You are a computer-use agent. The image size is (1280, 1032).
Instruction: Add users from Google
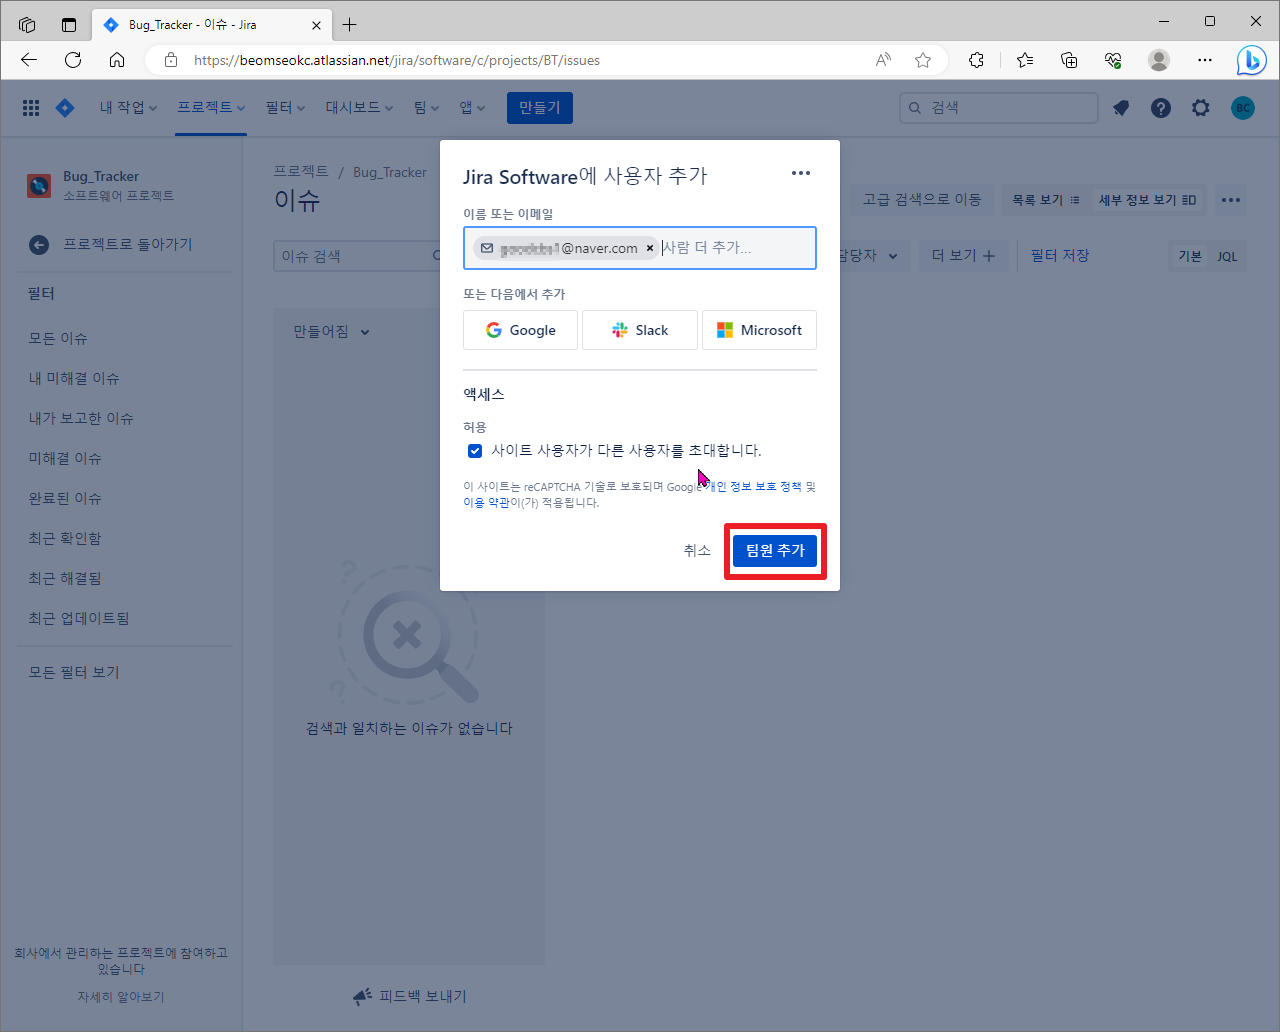[x=520, y=330]
